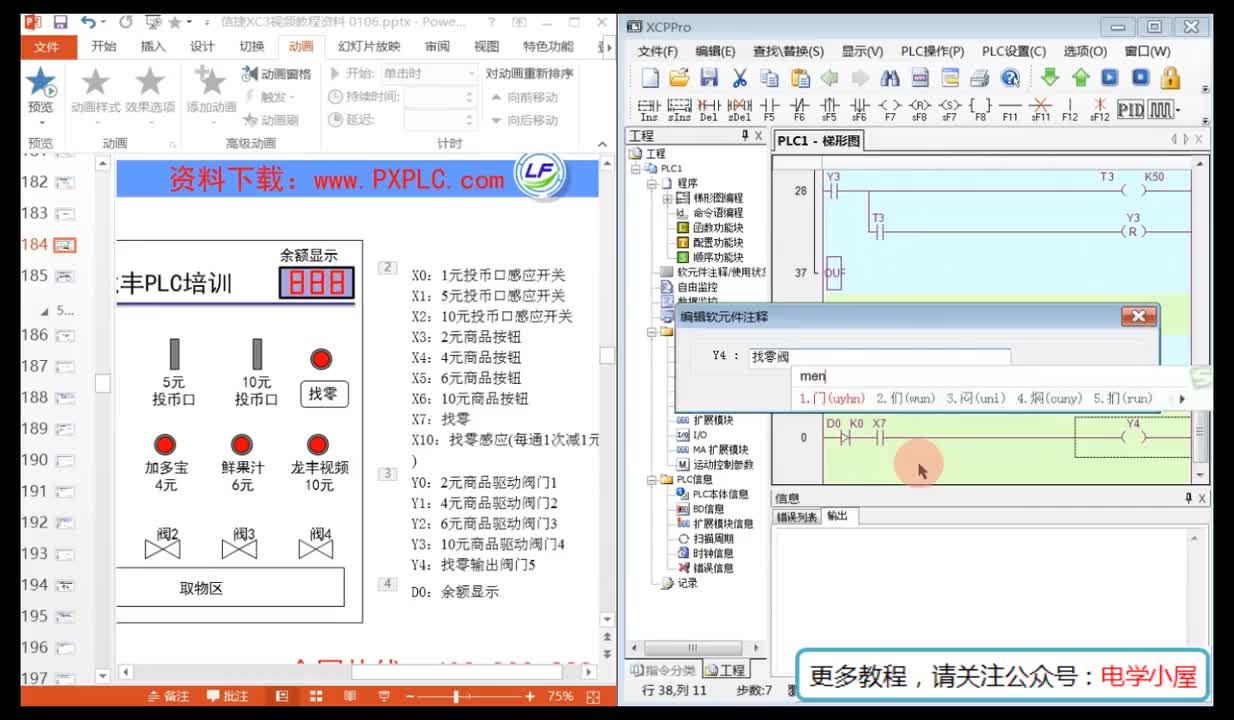The image size is (1234, 720).
Task: Open XCPPro 文件(F) menu
Action: [x=658, y=51]
